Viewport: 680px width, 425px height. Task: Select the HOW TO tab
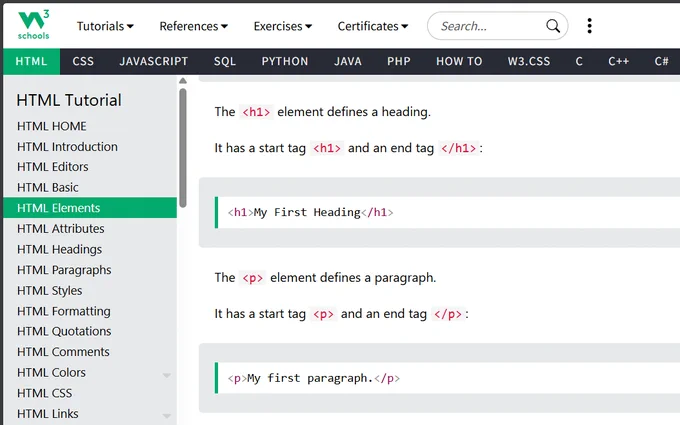click(459, 62)
